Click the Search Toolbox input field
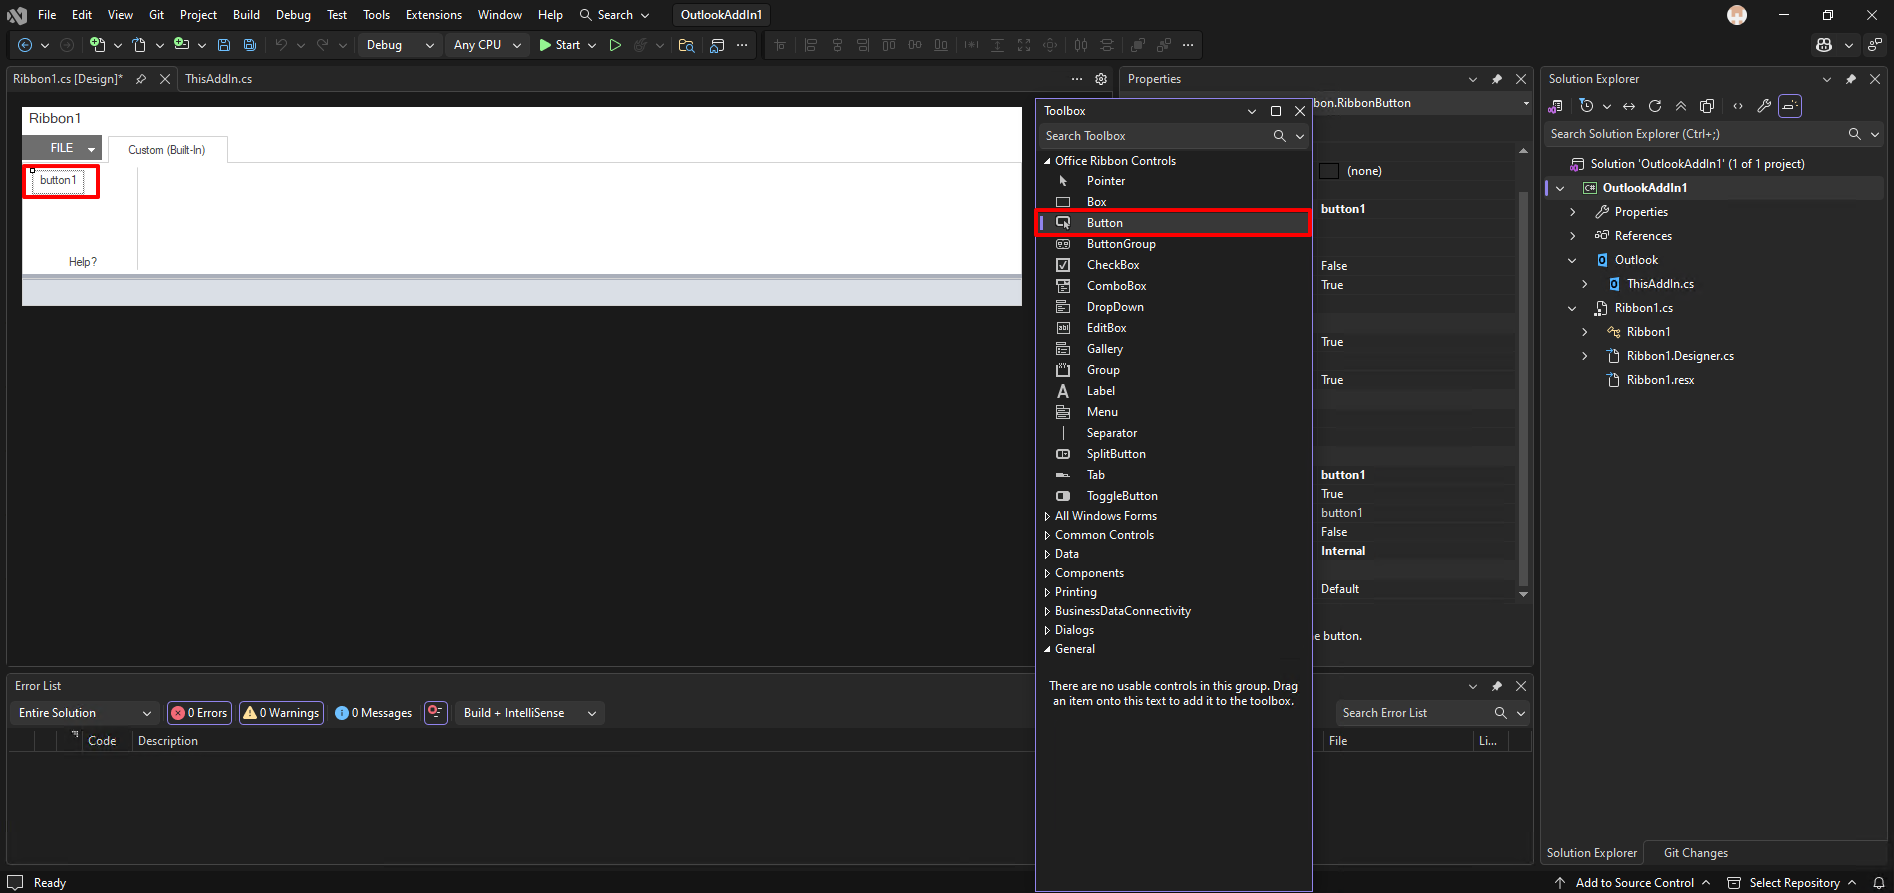Screen dimensions: 1894x893 click(x=1155, y=136)
